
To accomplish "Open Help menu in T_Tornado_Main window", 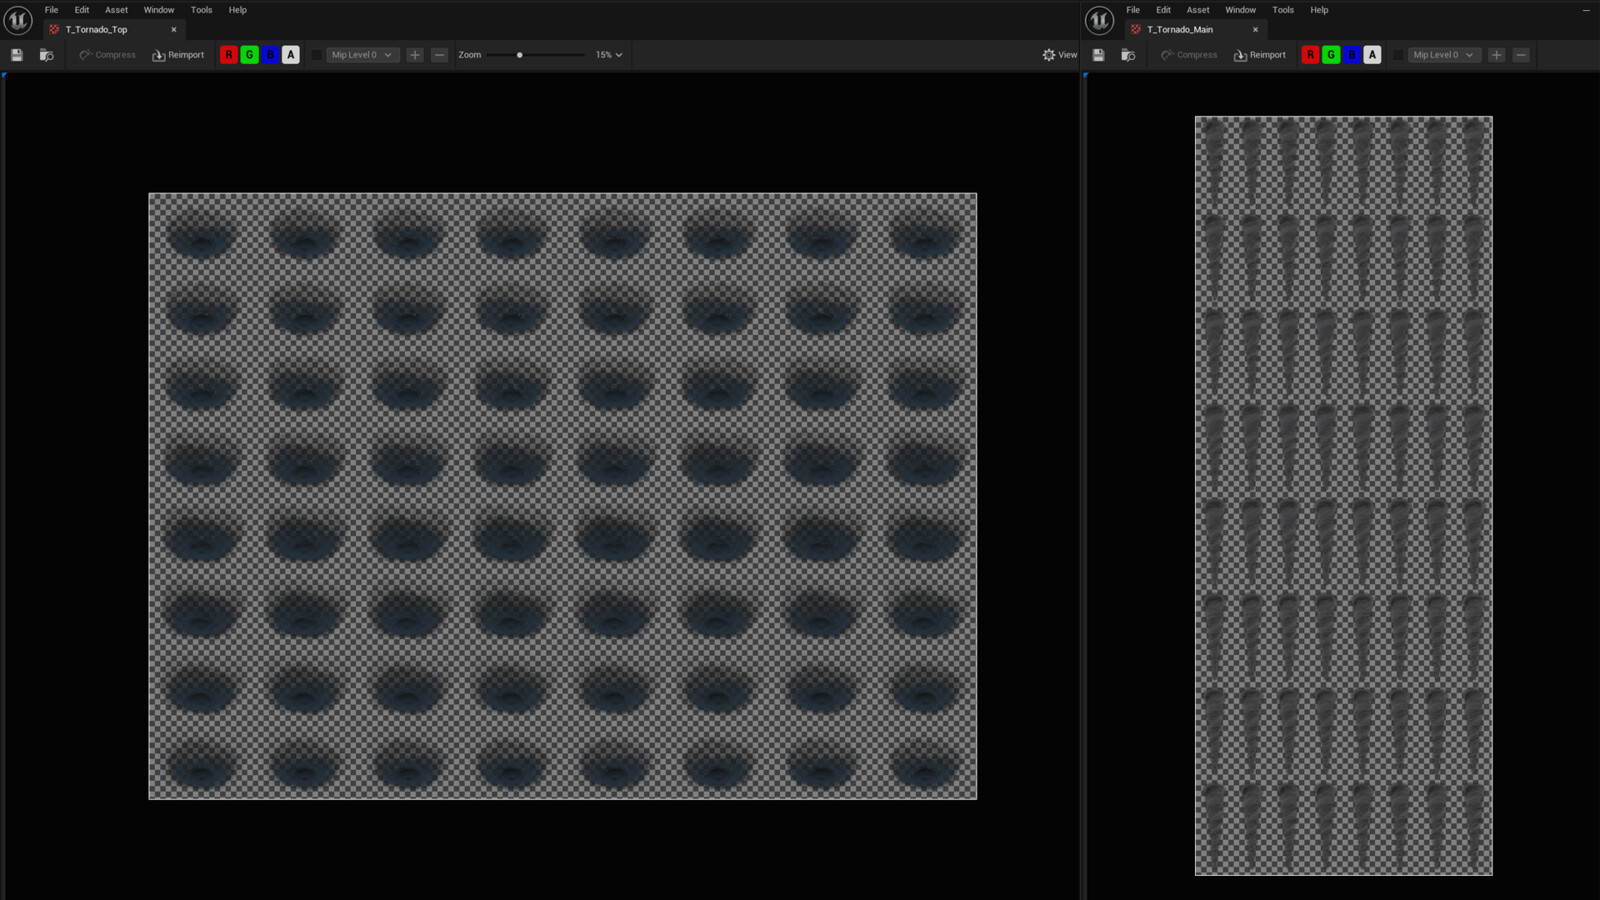I will click(1319, 10).
